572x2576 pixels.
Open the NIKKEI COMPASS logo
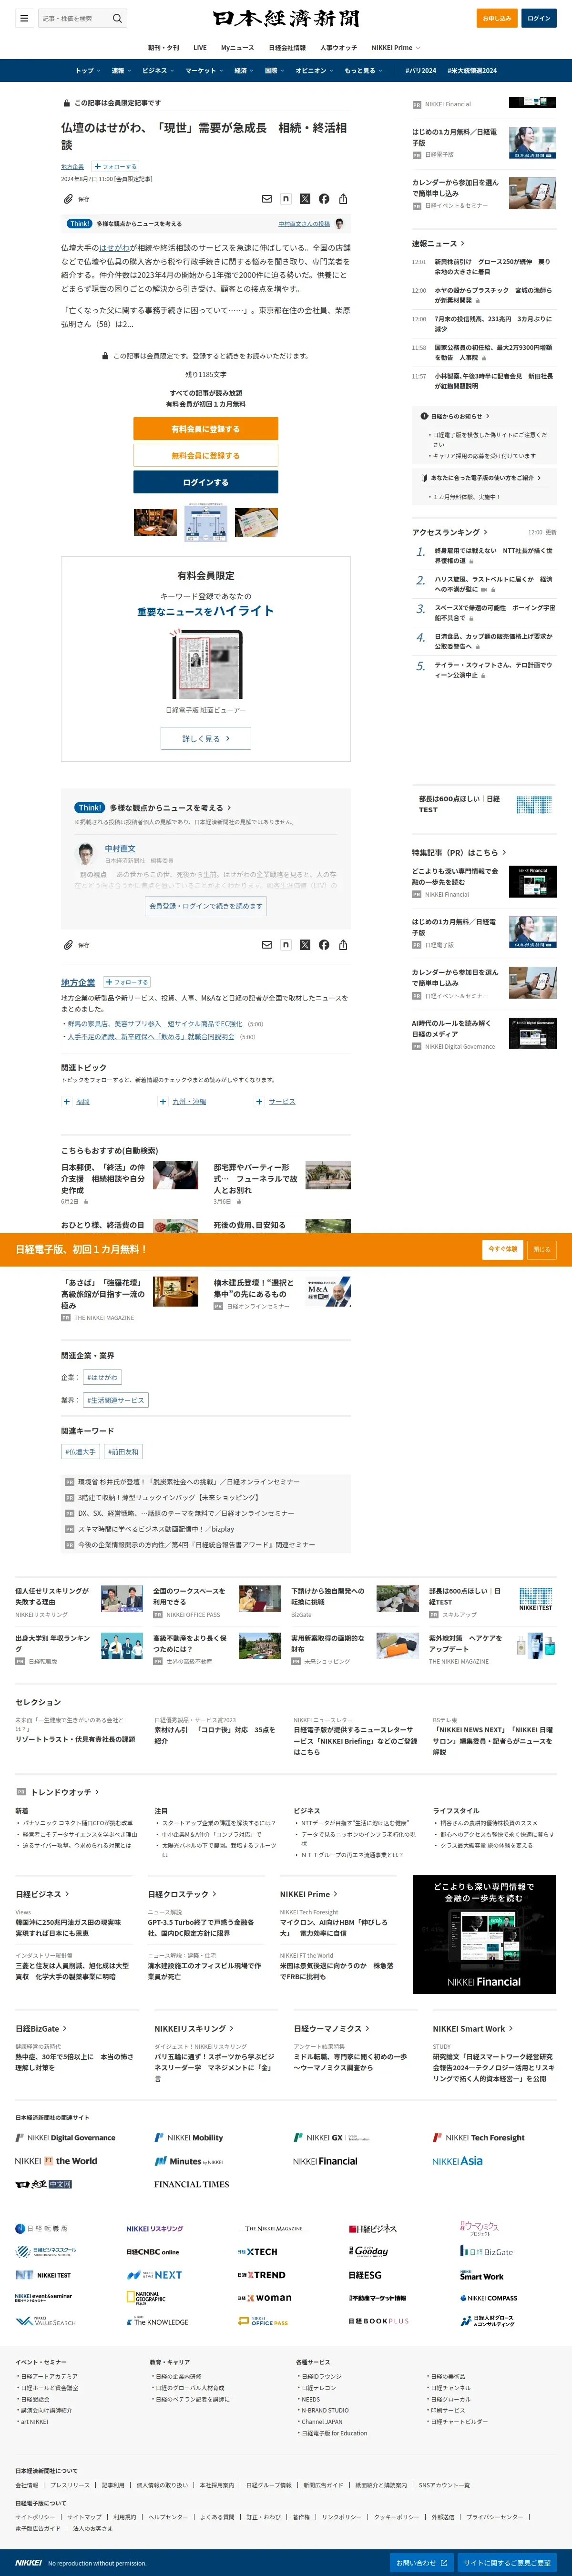[x=489, y=2297]
